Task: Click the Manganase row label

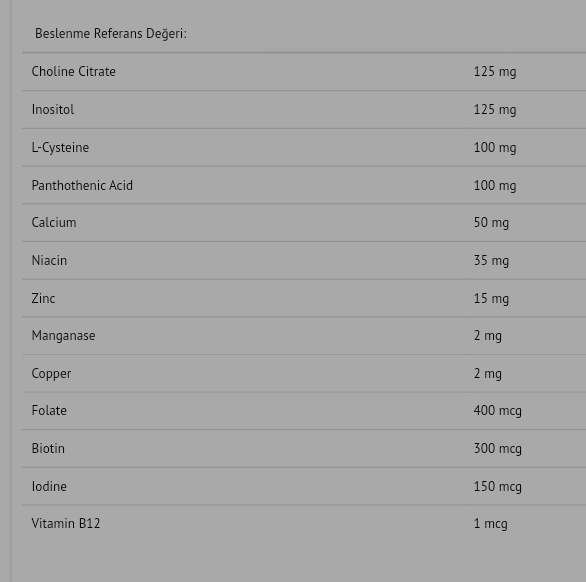Action: coord(64,336)
